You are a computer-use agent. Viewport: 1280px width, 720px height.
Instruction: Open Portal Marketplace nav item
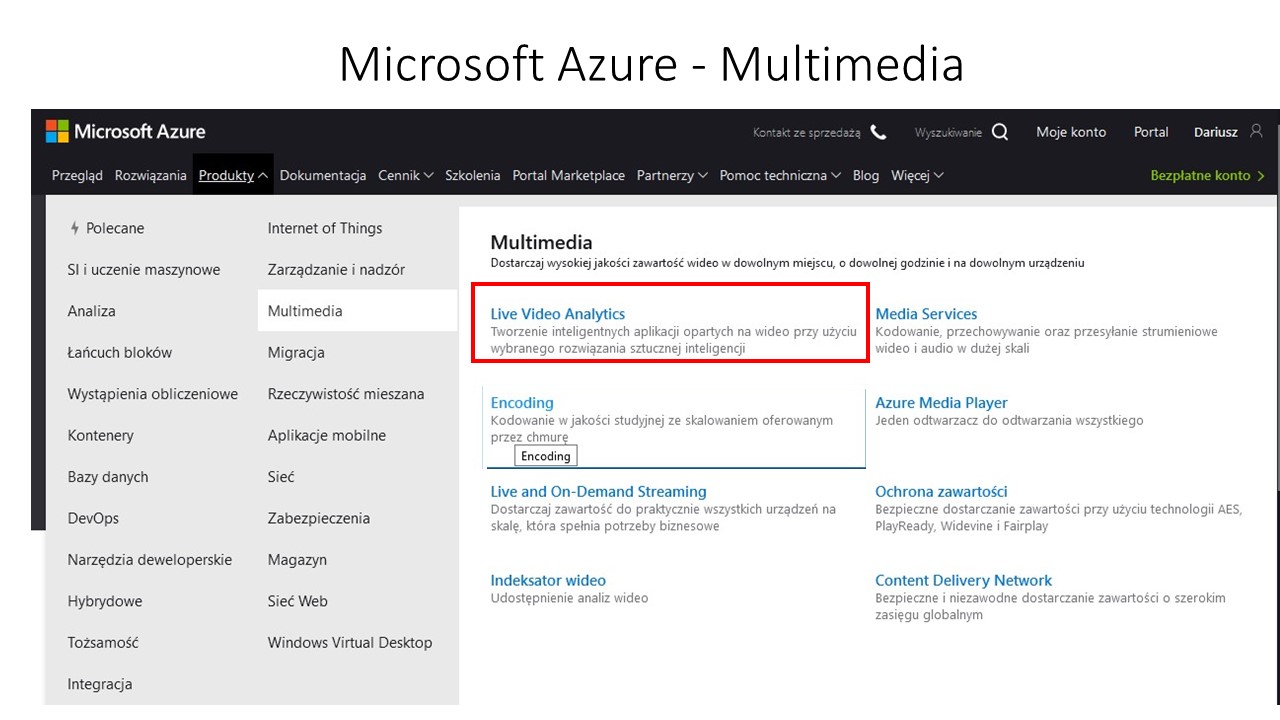click(x=569, y=175)
